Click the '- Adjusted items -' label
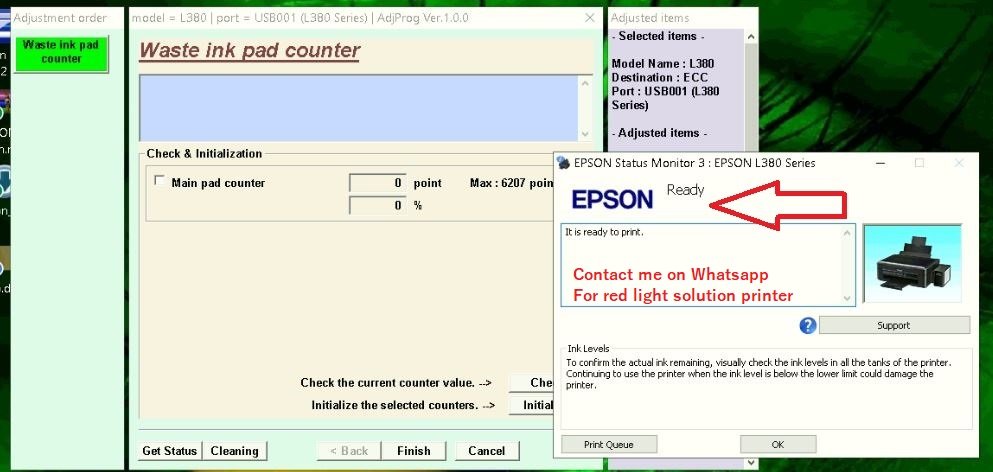 (x=659, y=133)
